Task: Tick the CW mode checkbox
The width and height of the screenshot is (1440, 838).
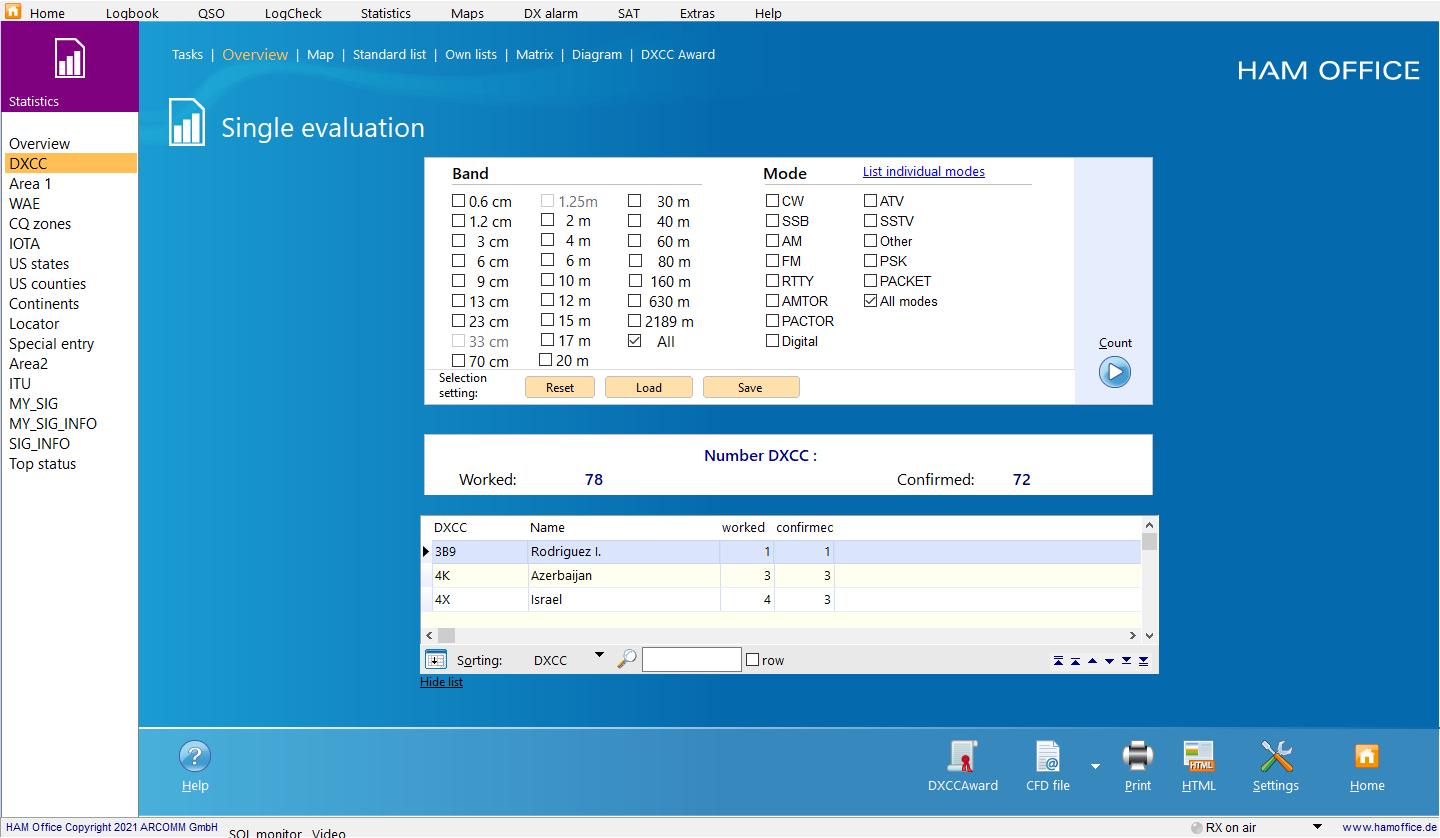Action: 772,201
